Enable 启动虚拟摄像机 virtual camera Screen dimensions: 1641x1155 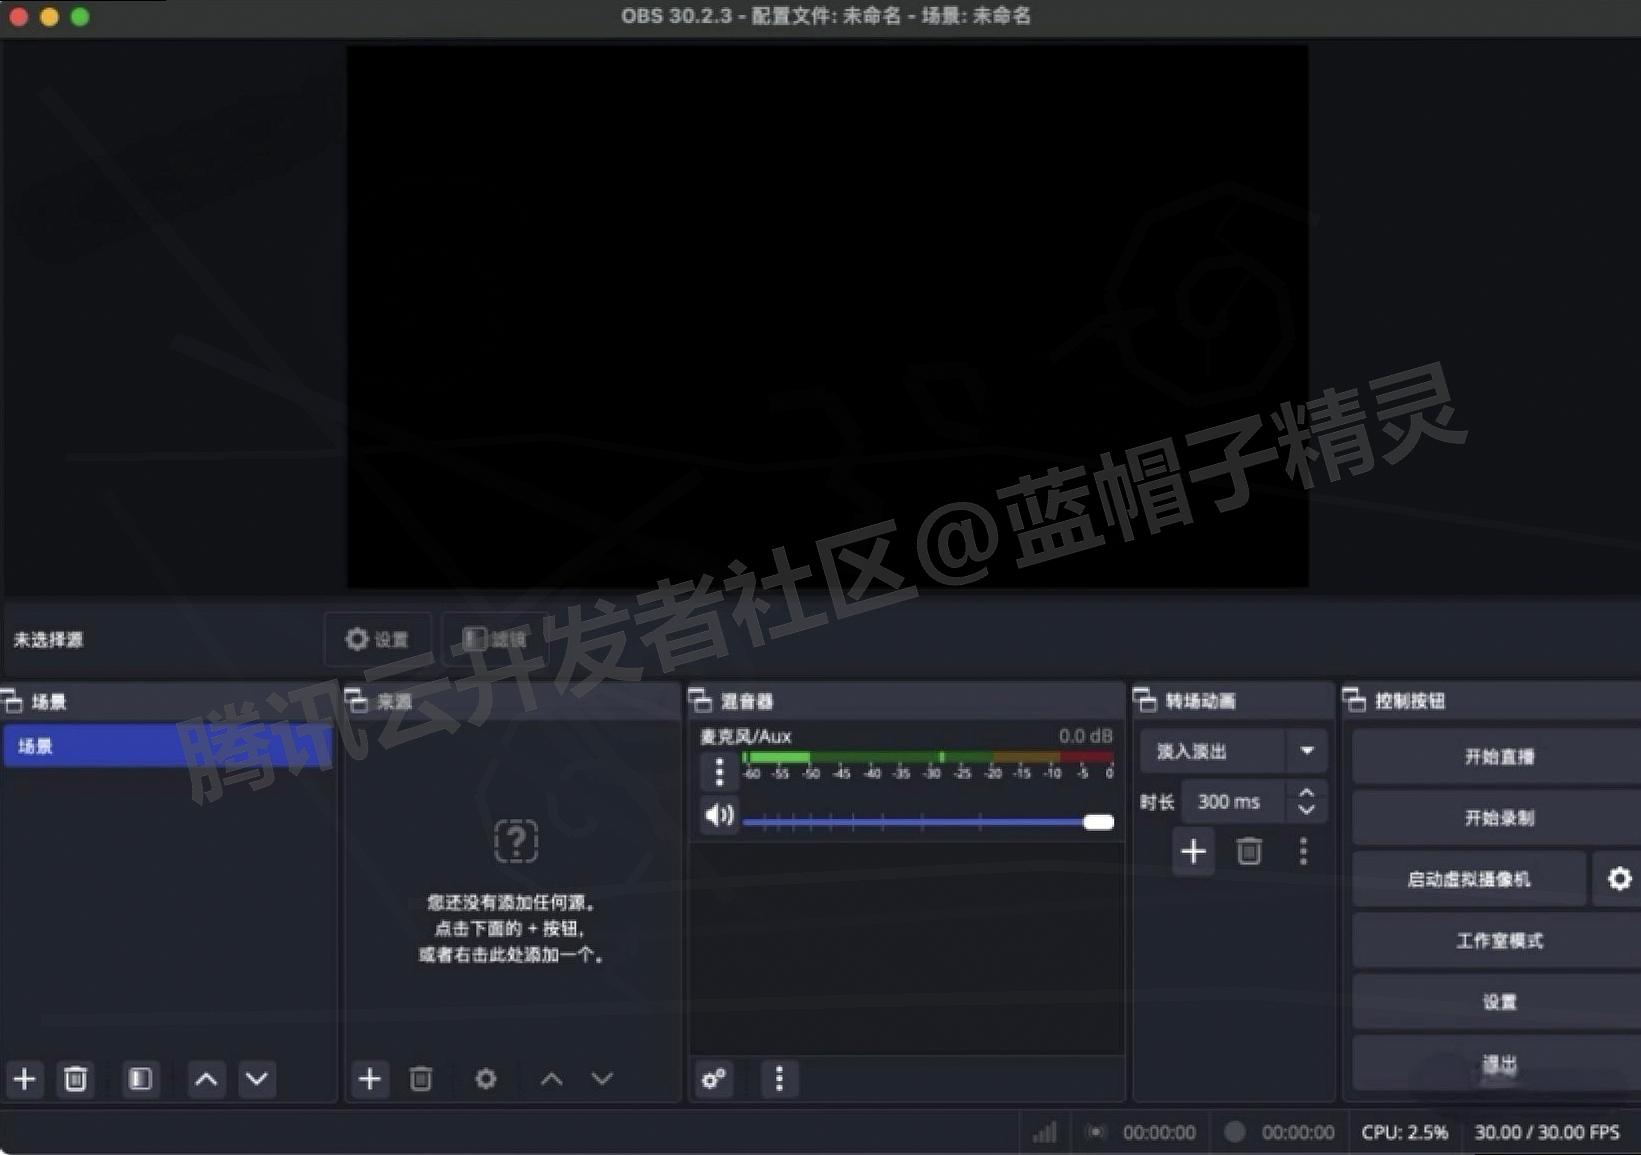(1470, 878)
